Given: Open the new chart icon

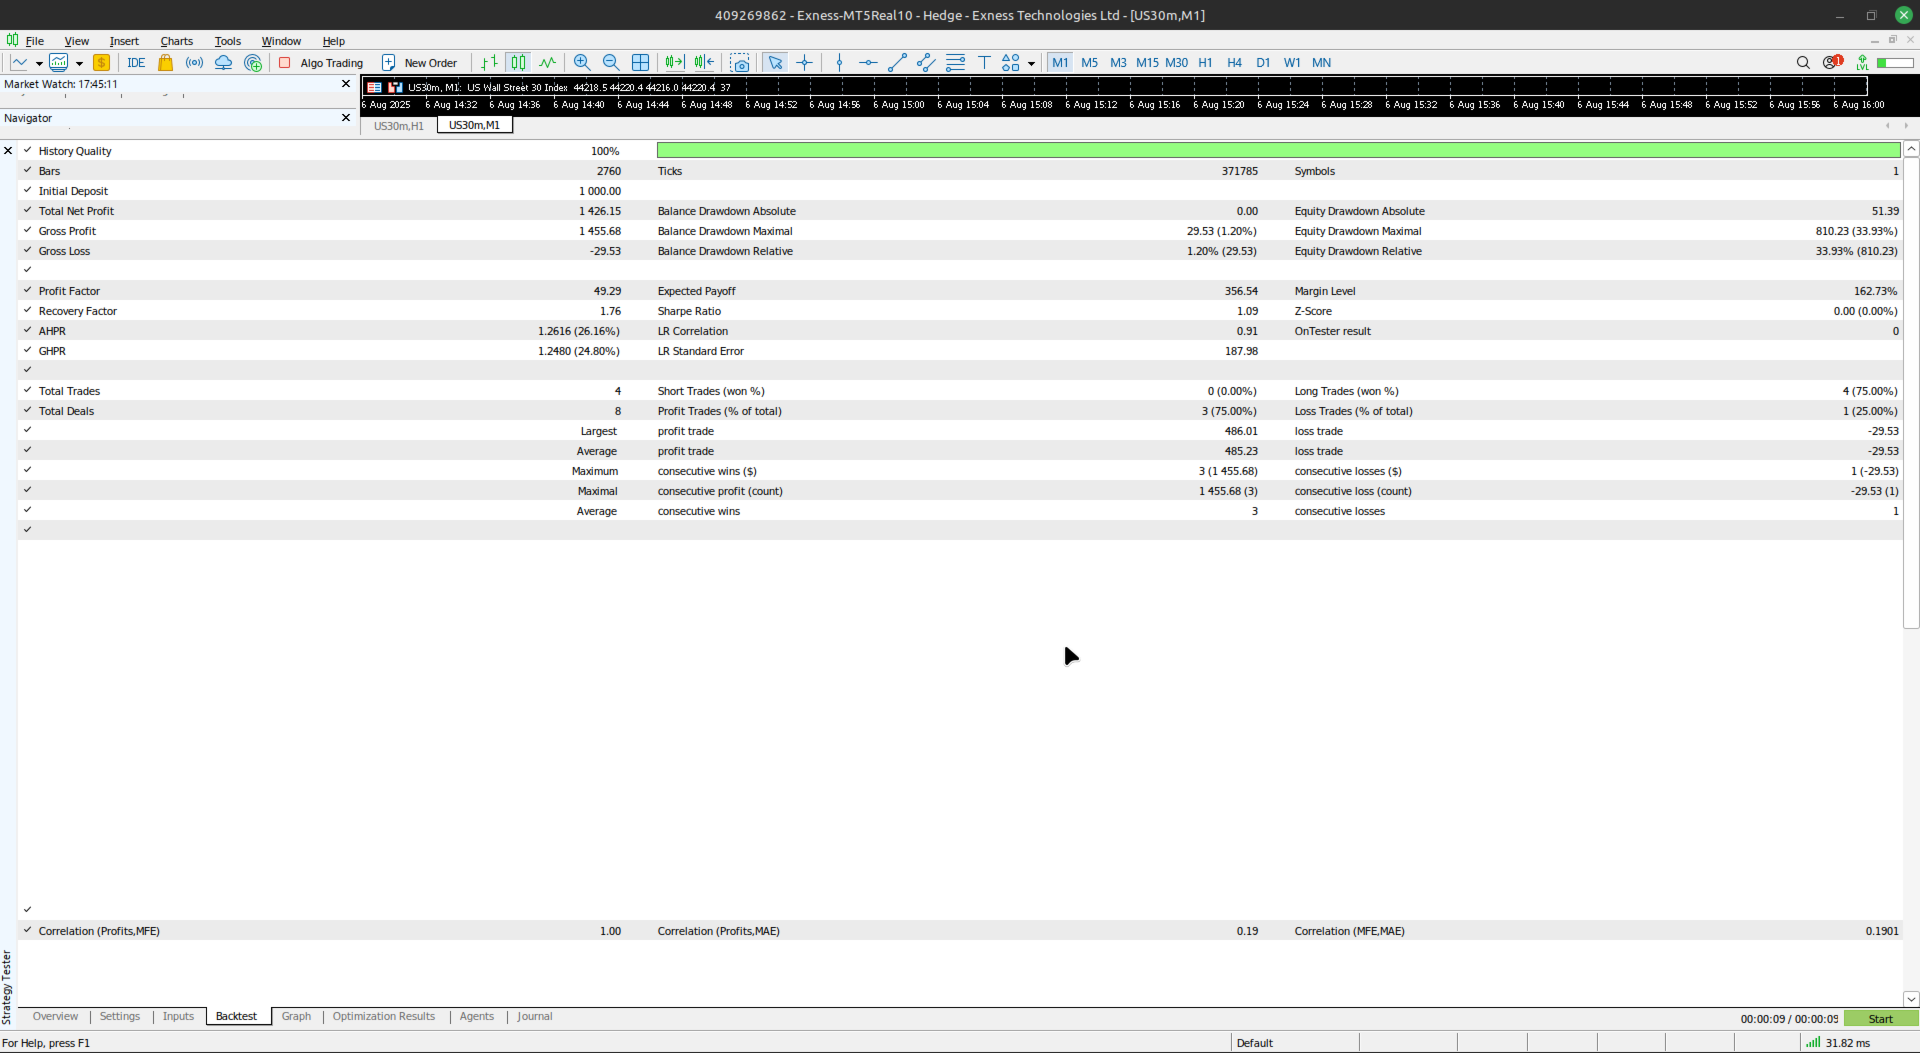Looking at the screenshot, I should click(x=19, y=62).
